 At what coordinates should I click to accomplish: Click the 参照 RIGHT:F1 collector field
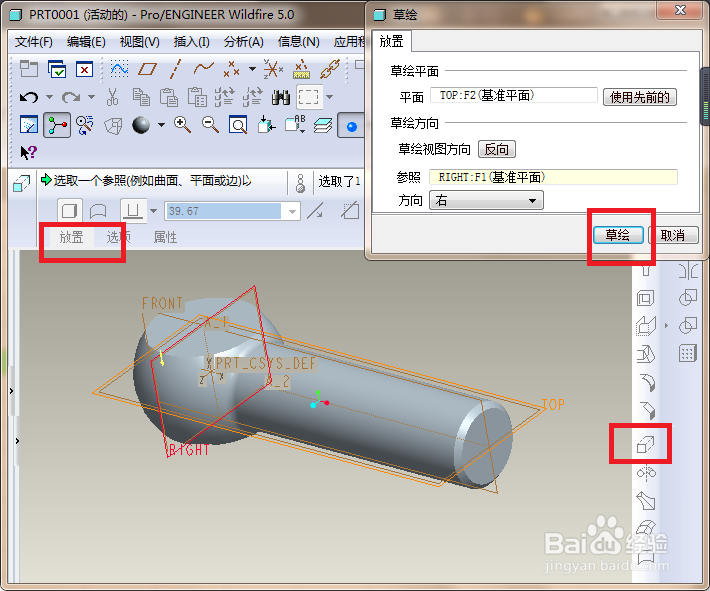pyautogui.click(x=553, y=177)
